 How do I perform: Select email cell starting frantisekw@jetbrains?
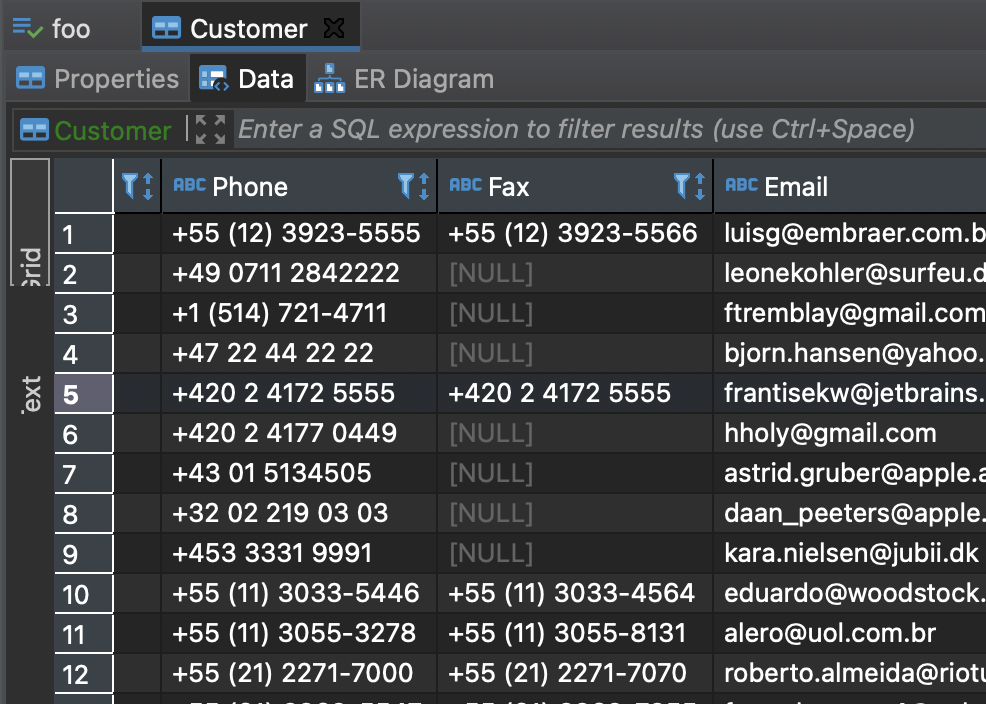850,394
